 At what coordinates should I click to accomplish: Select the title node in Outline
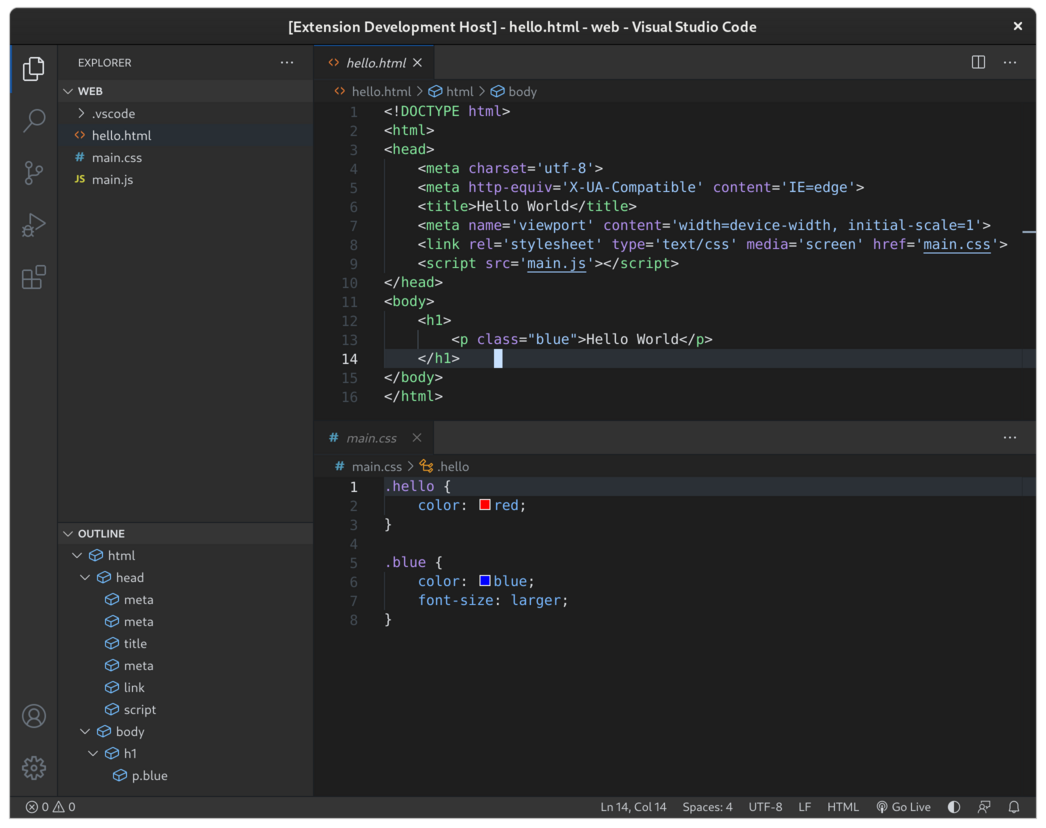[185, 644]
